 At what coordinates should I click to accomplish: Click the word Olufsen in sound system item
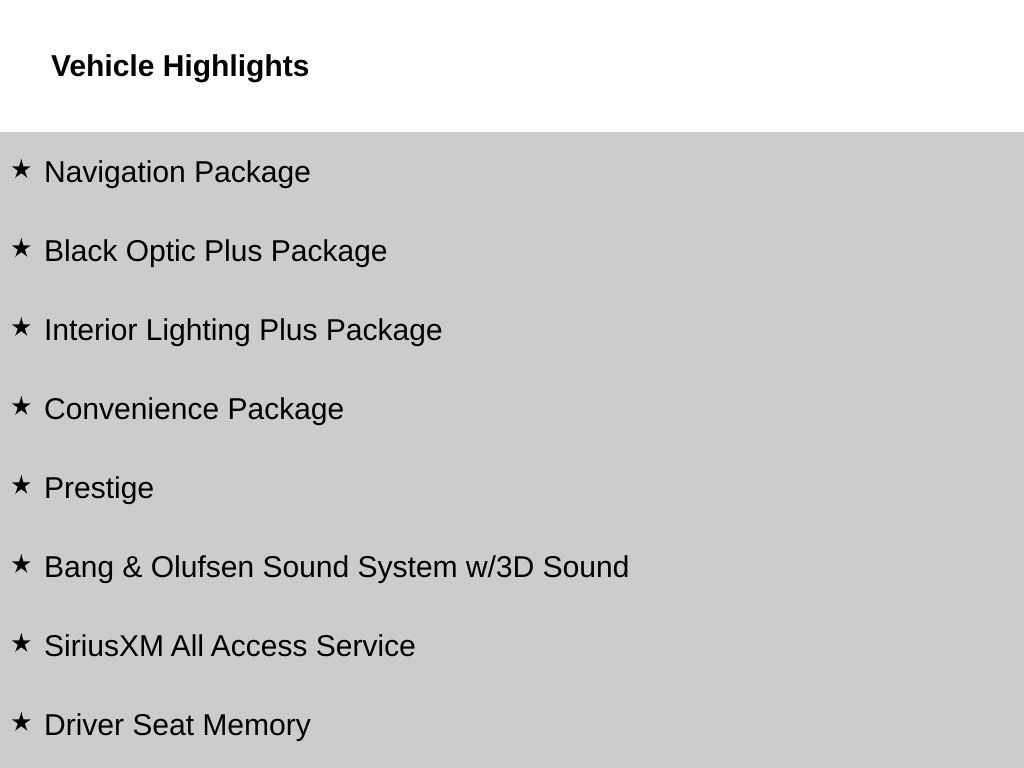point(202,567)
